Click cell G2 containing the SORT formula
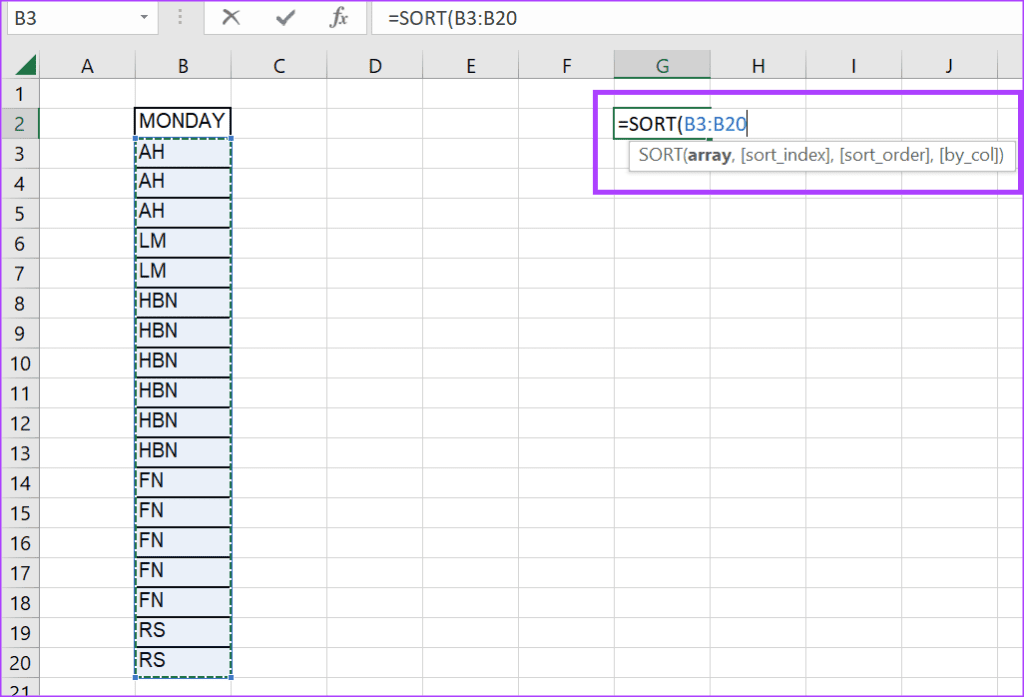Image resolution: width=1024 pixels, height=697 pixels. [x=662, y=124]
